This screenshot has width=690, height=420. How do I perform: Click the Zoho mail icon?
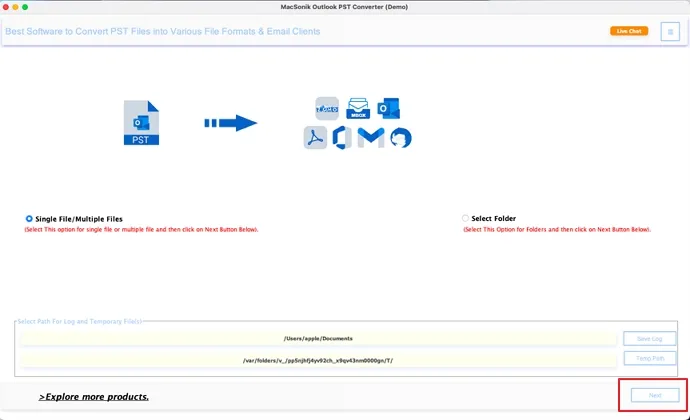(327, 108)
